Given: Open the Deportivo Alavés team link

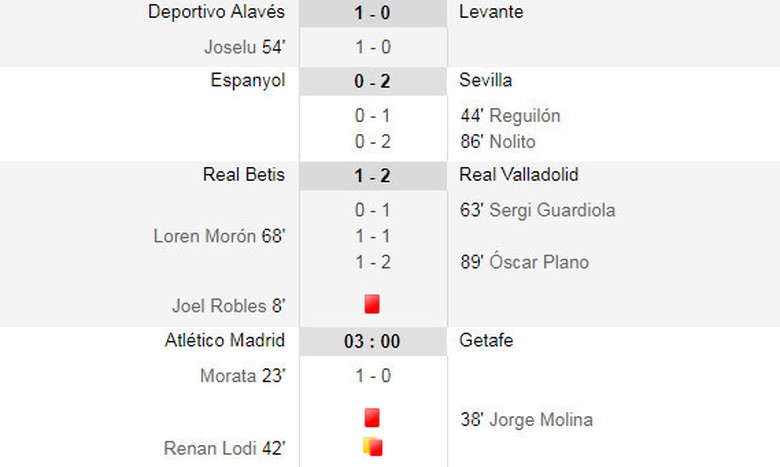Looking at the screenshot, I should click(x=216, y=12).
